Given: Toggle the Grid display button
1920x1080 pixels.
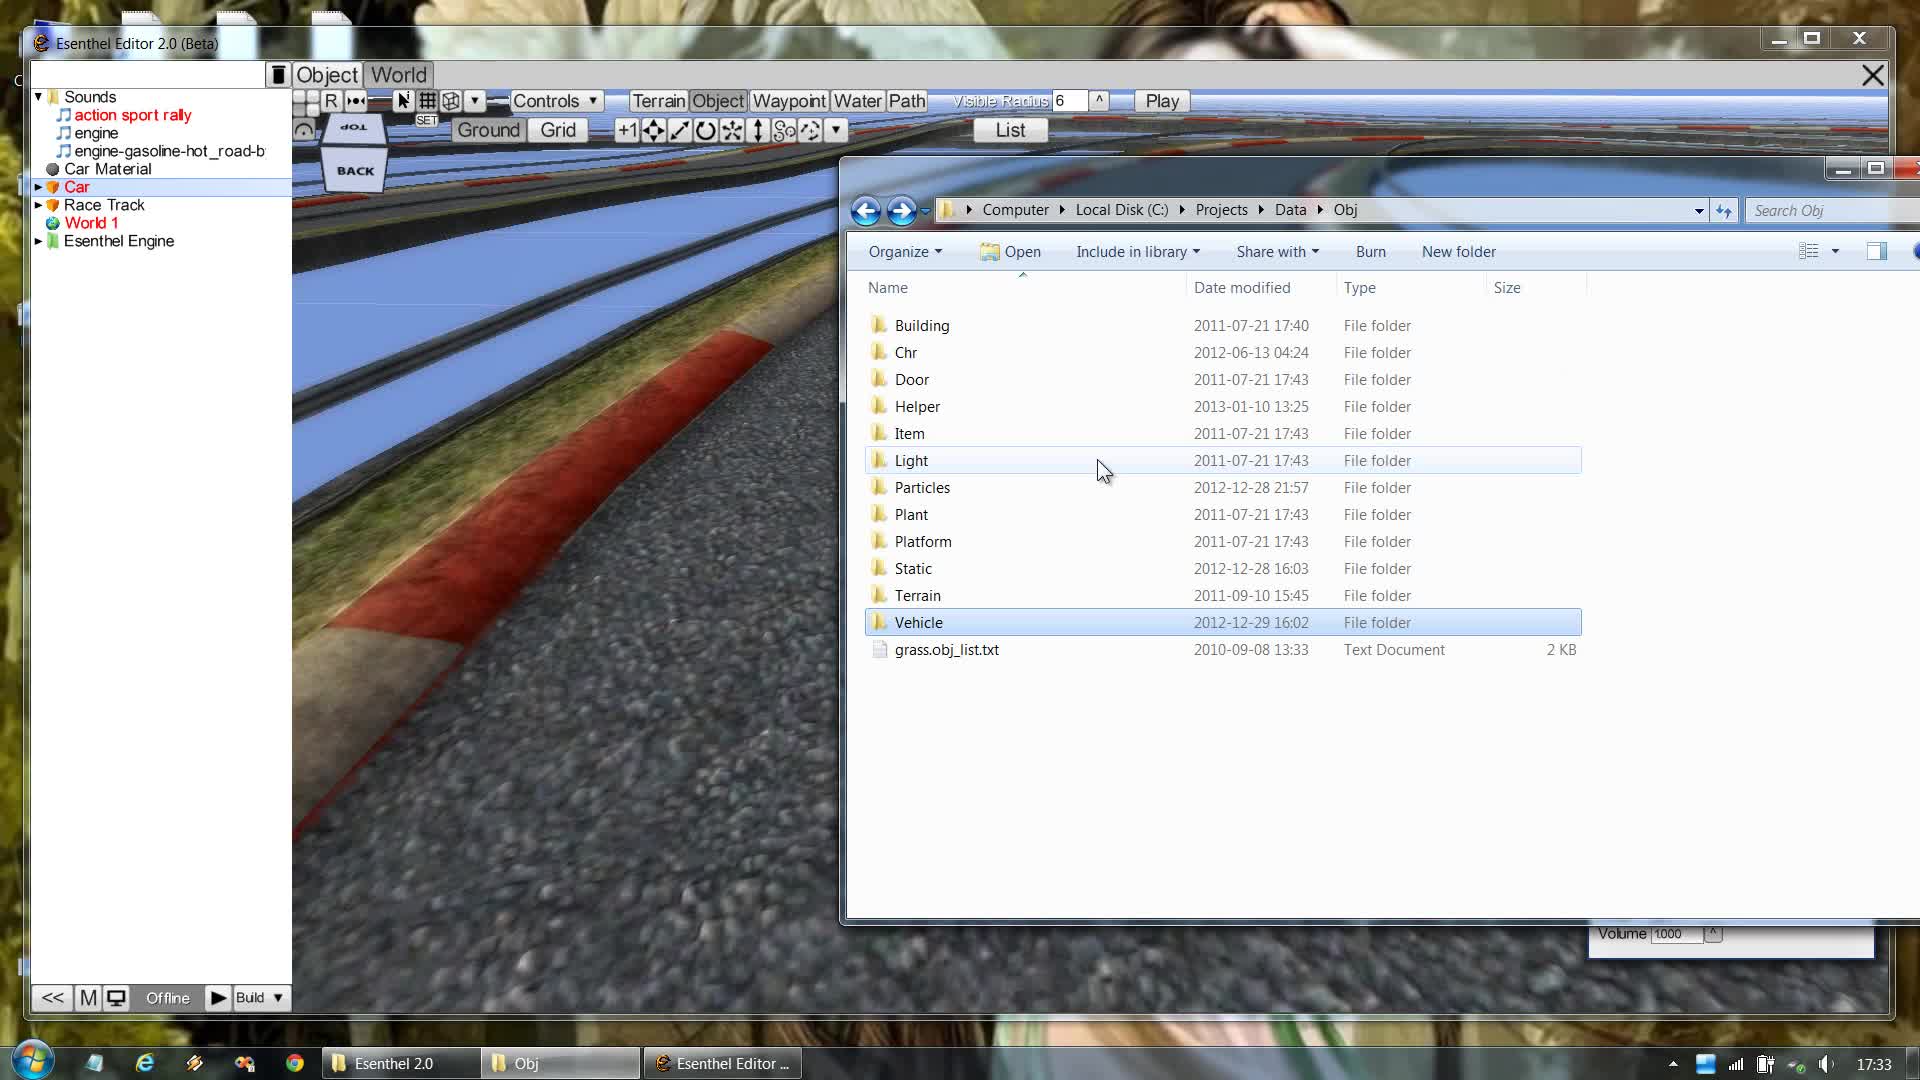Looking at the screenshot, I should [558, 130].
